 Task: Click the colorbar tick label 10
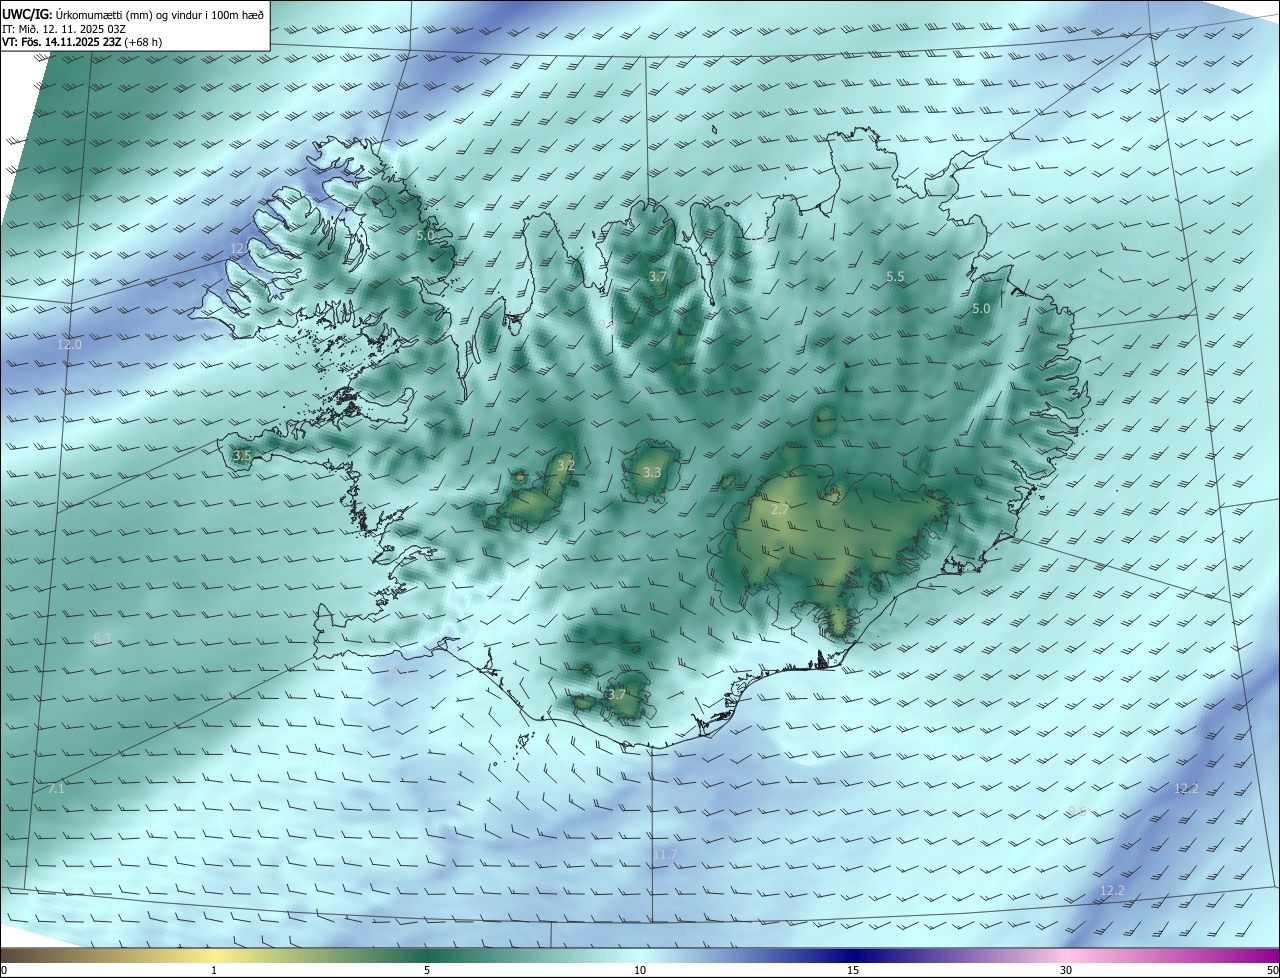pos(640,970)
